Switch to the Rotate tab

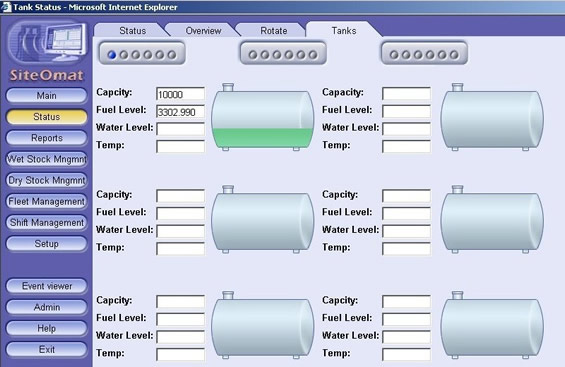pos(274,31)
